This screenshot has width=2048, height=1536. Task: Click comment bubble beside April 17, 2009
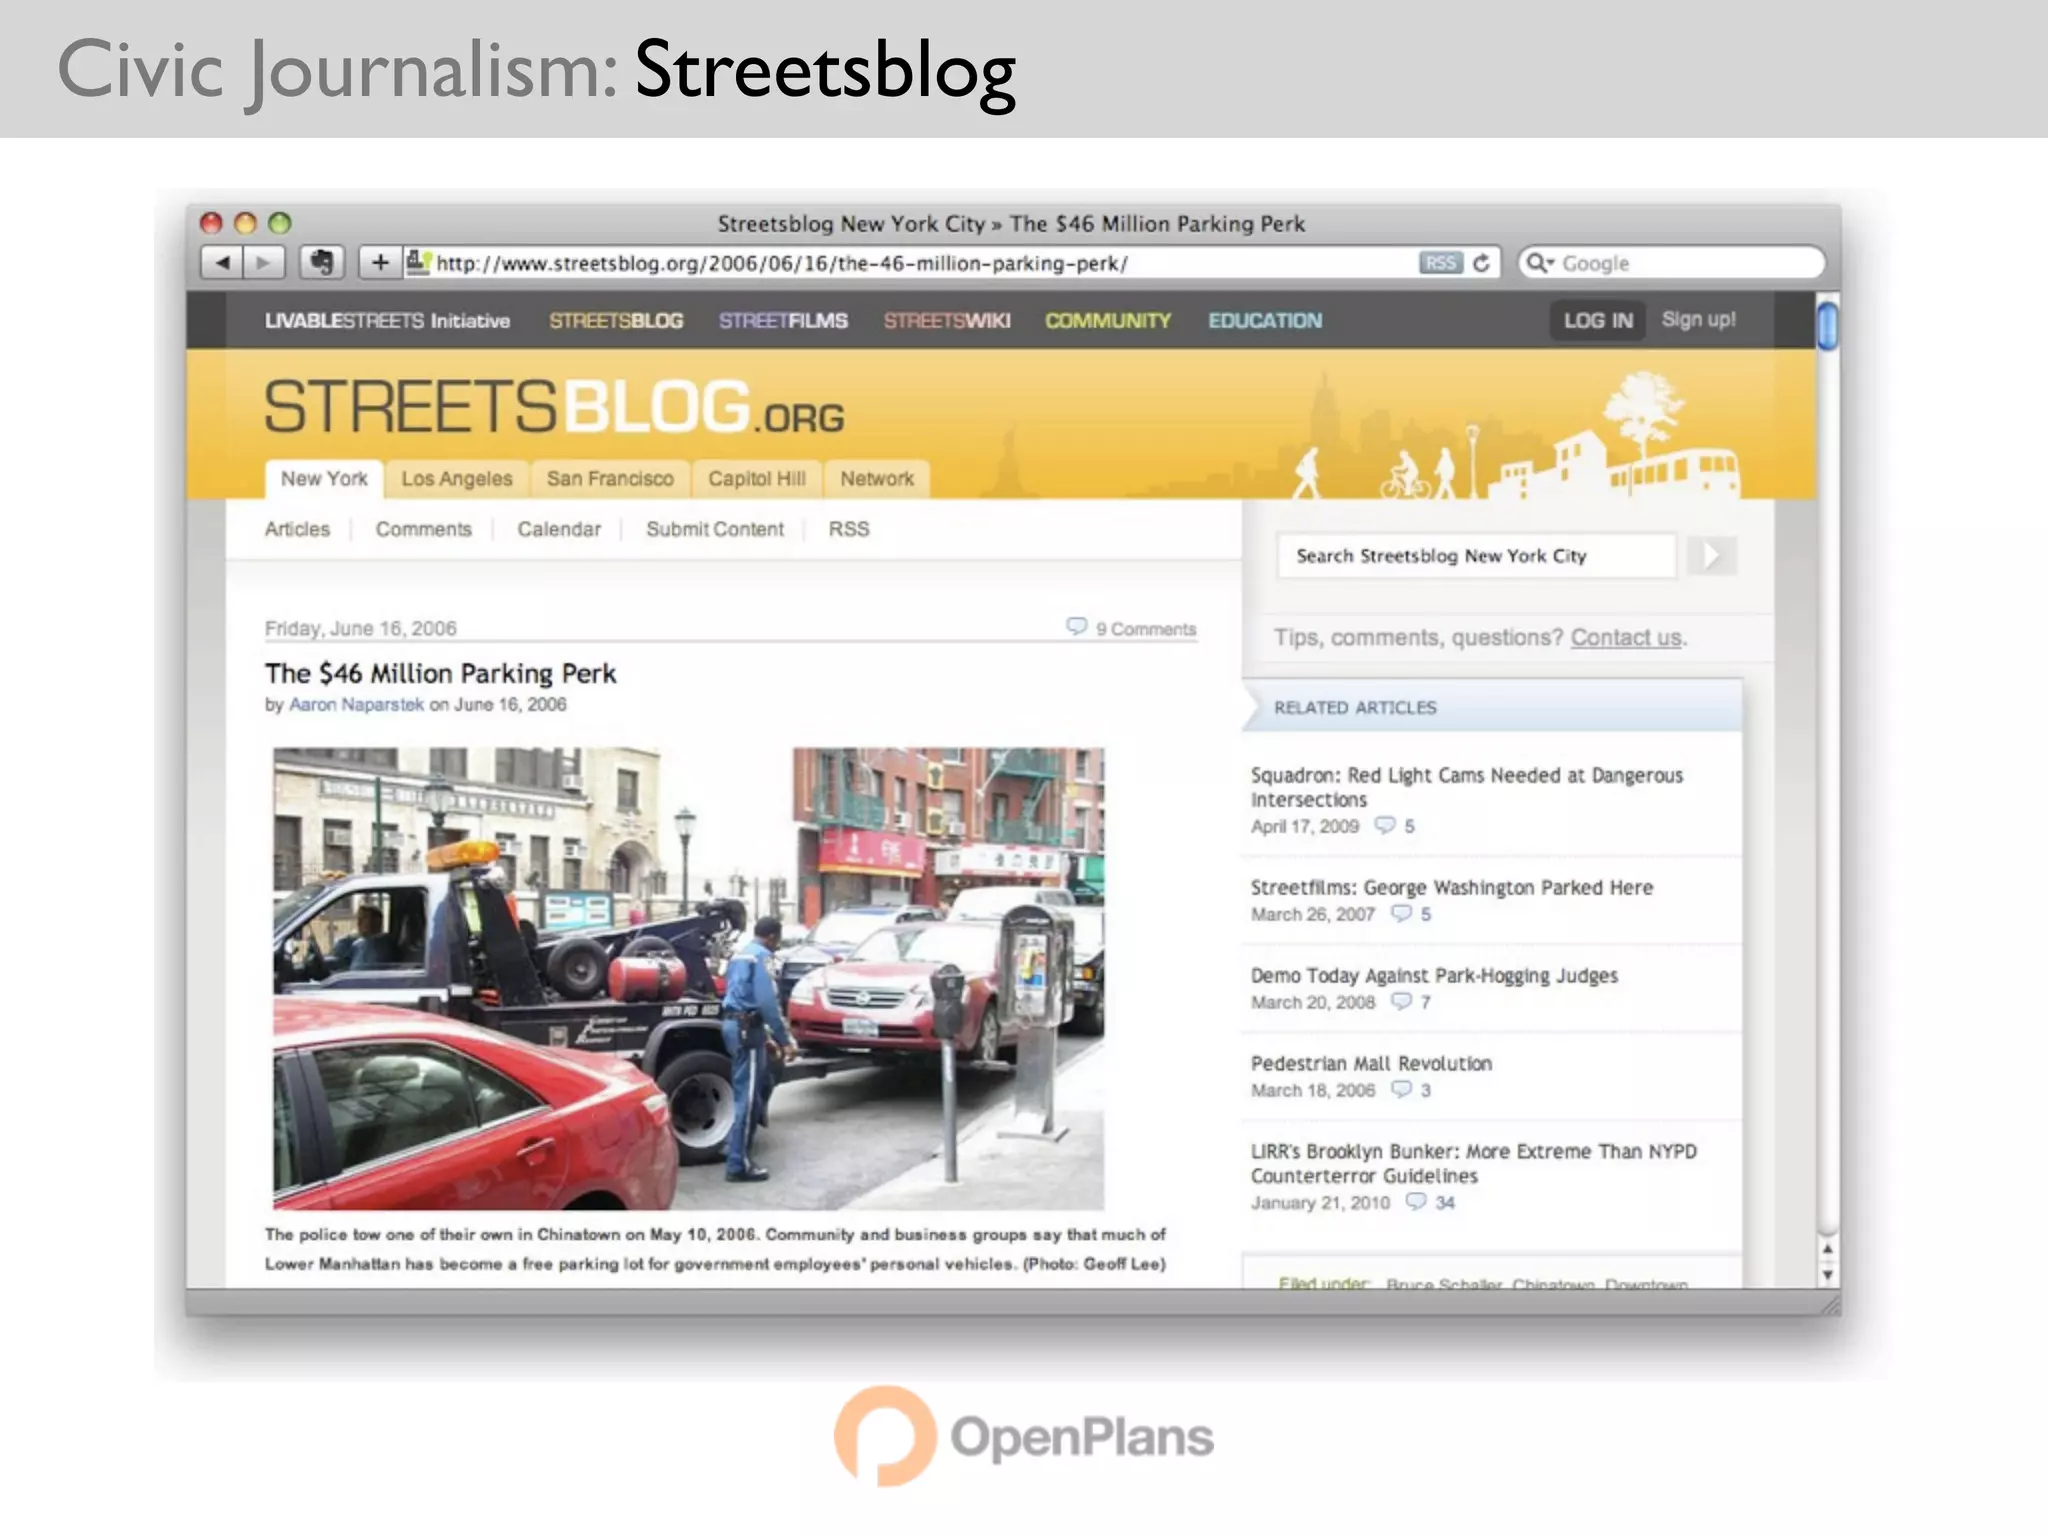click(1385, 825)
